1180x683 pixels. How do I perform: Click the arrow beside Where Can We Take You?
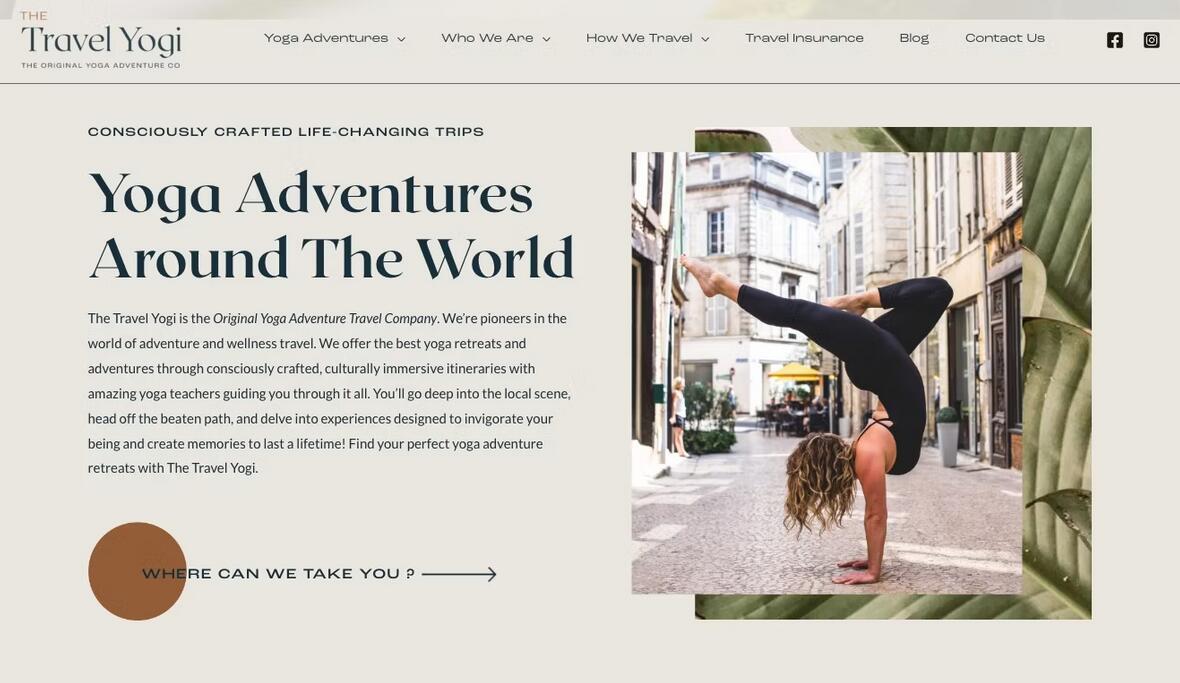pyautogui.click(x=459, y=574)
